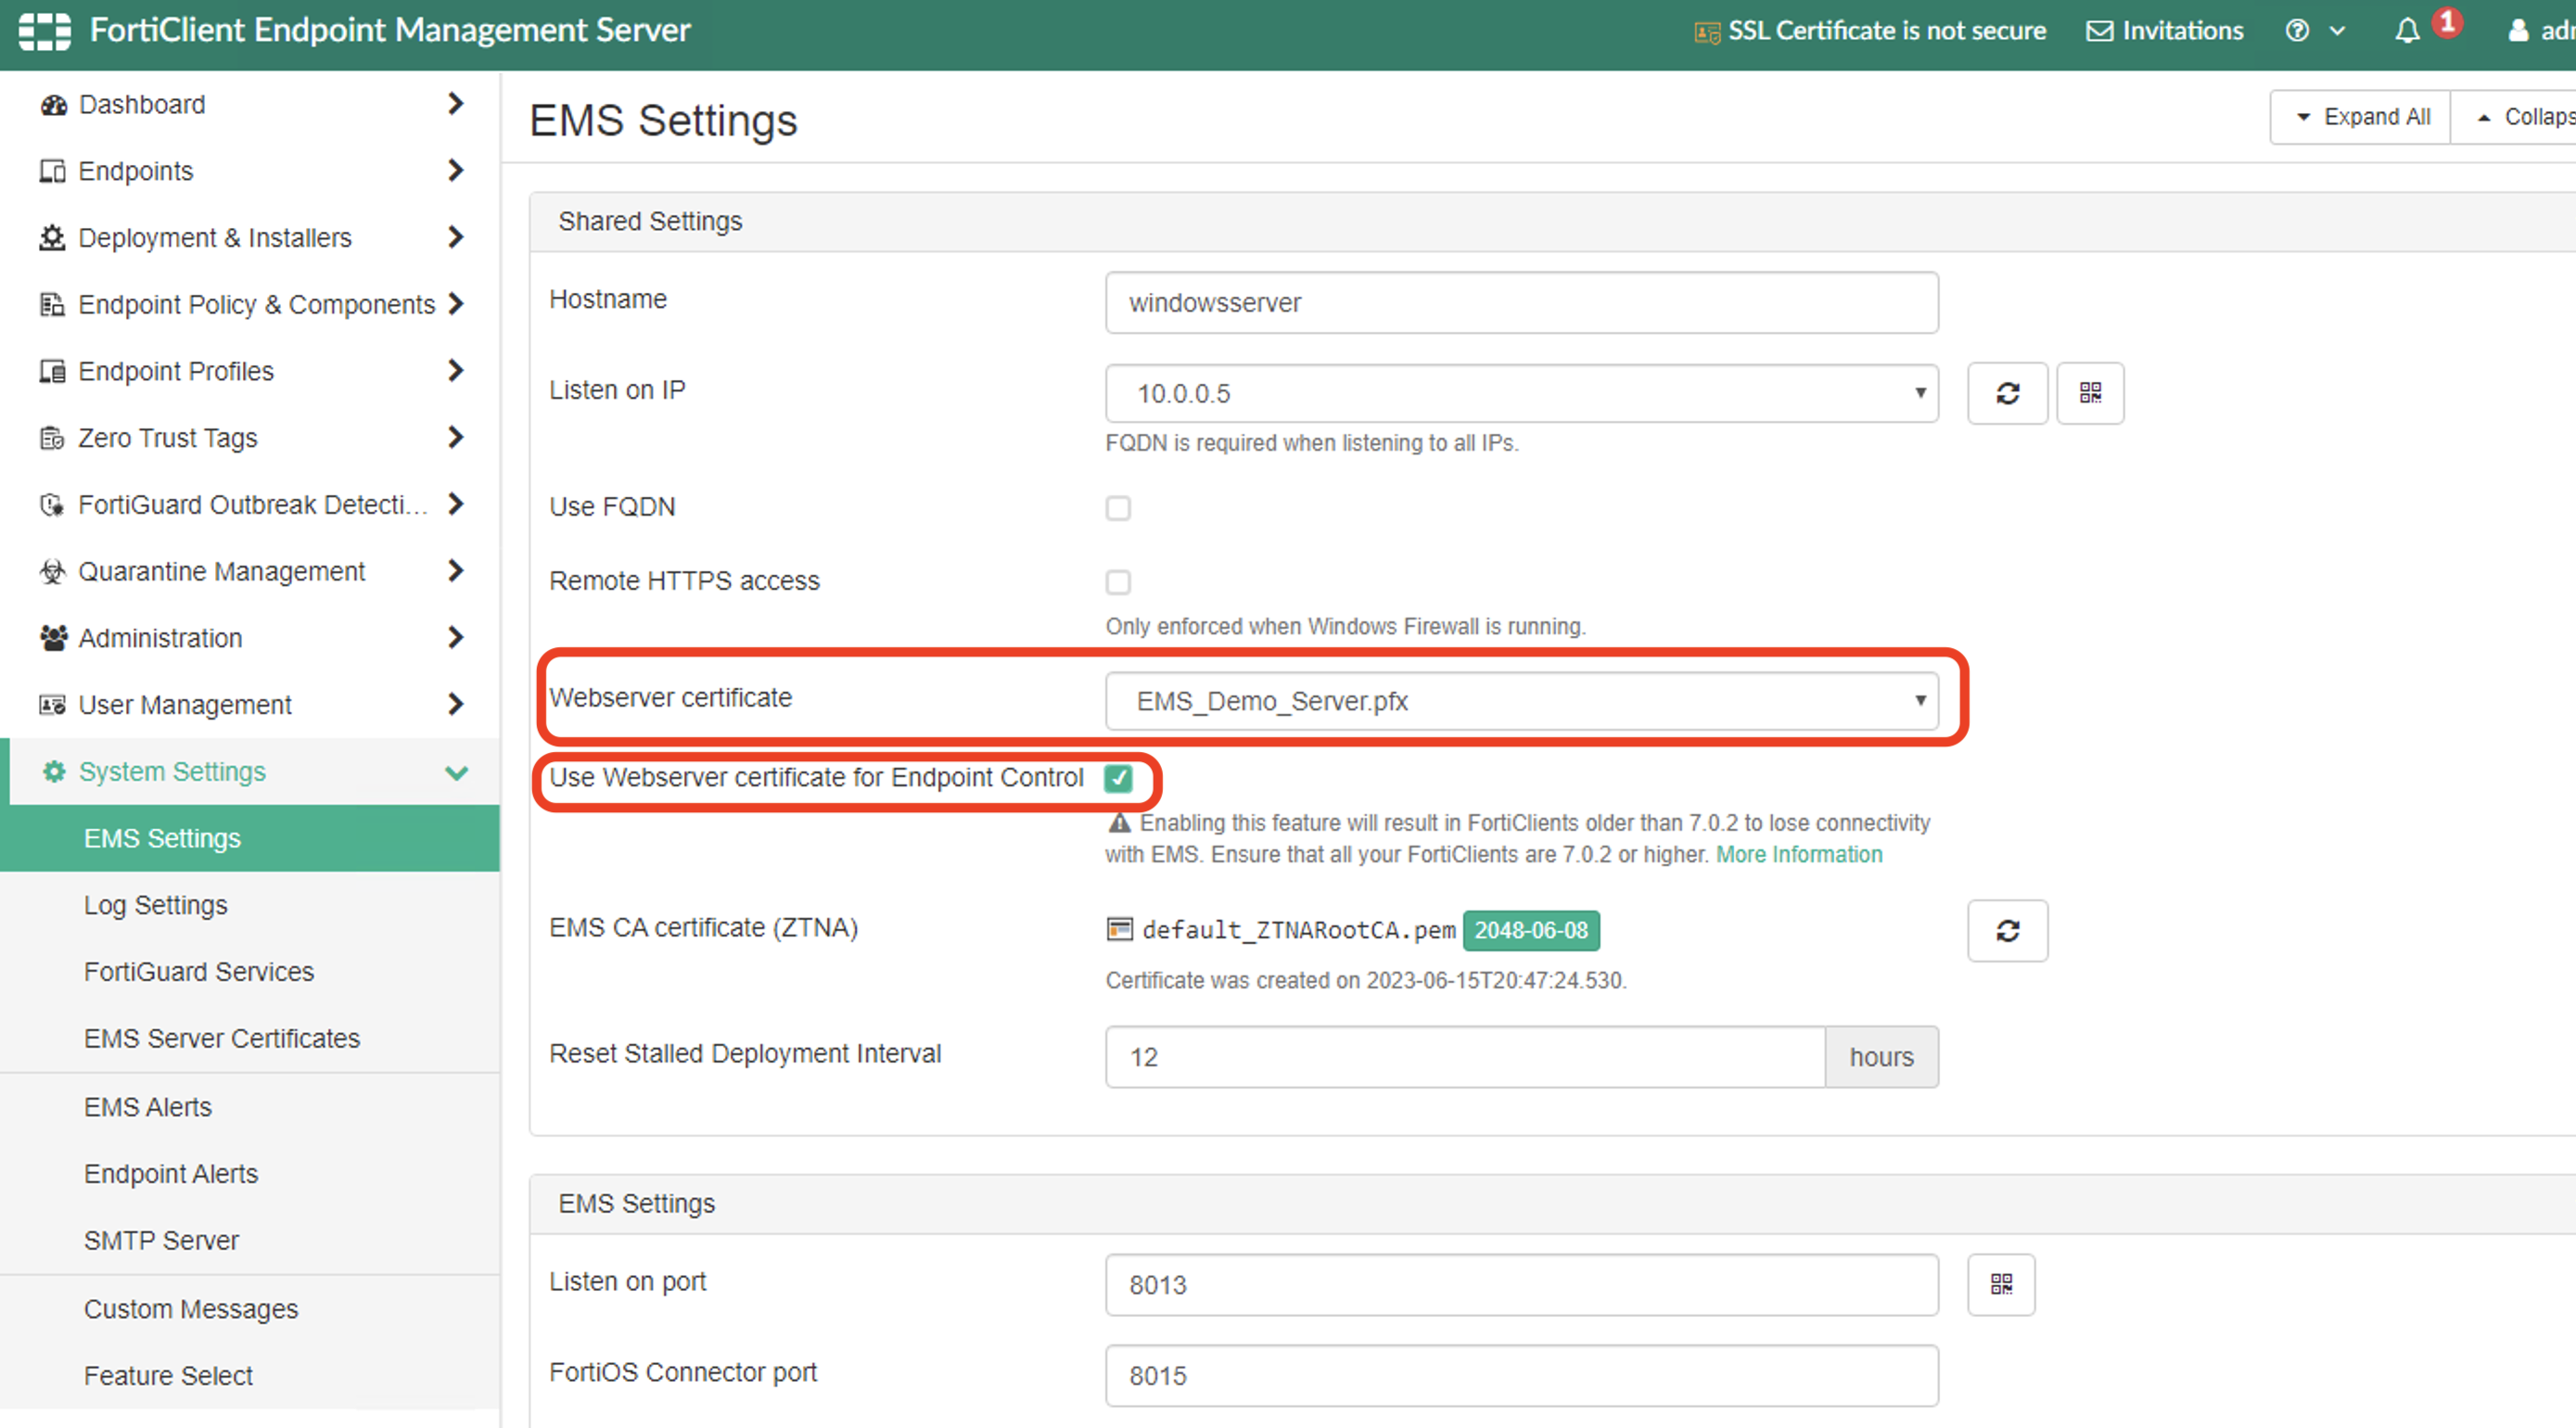Expand the Endpoint Profiles chevron
The width and height of the screenshot is (2576, 1428).
[455, 371]
